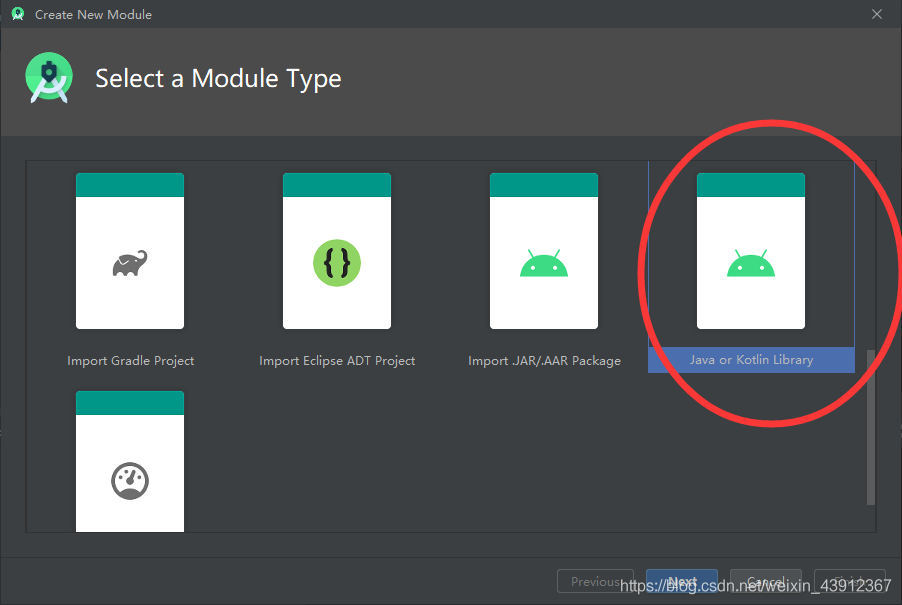Cancel the module creation dialog
Screen dimensions: 902x605
click(766, 581)
